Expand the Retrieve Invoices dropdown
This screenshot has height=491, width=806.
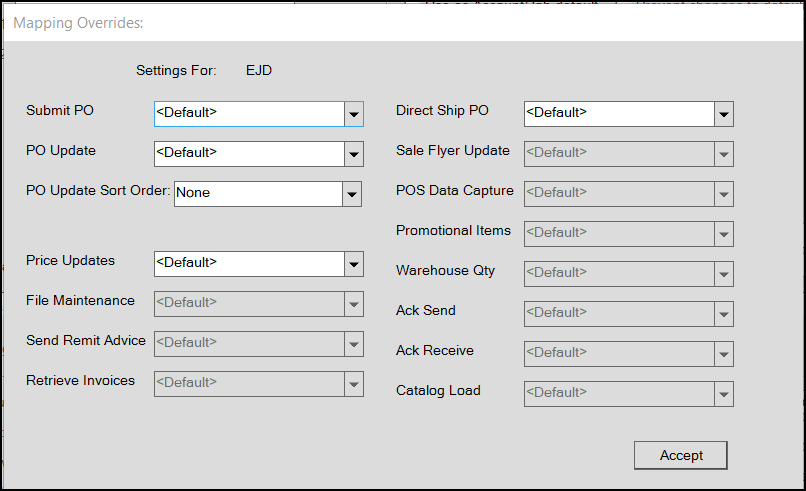pos(259,384)
